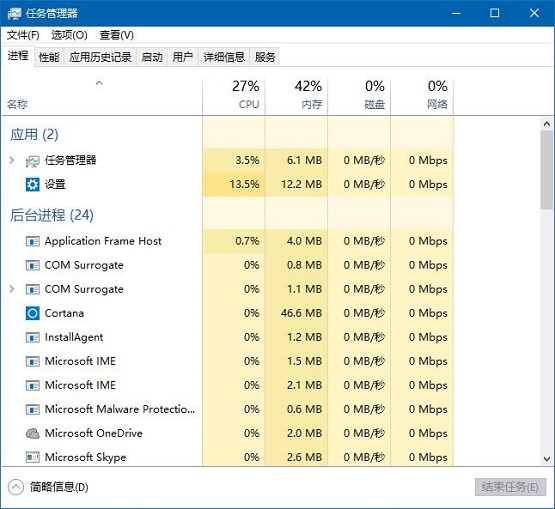Select Application Frame Host row name
Viewport: 555px width, 509px height.
coord(103,241)
